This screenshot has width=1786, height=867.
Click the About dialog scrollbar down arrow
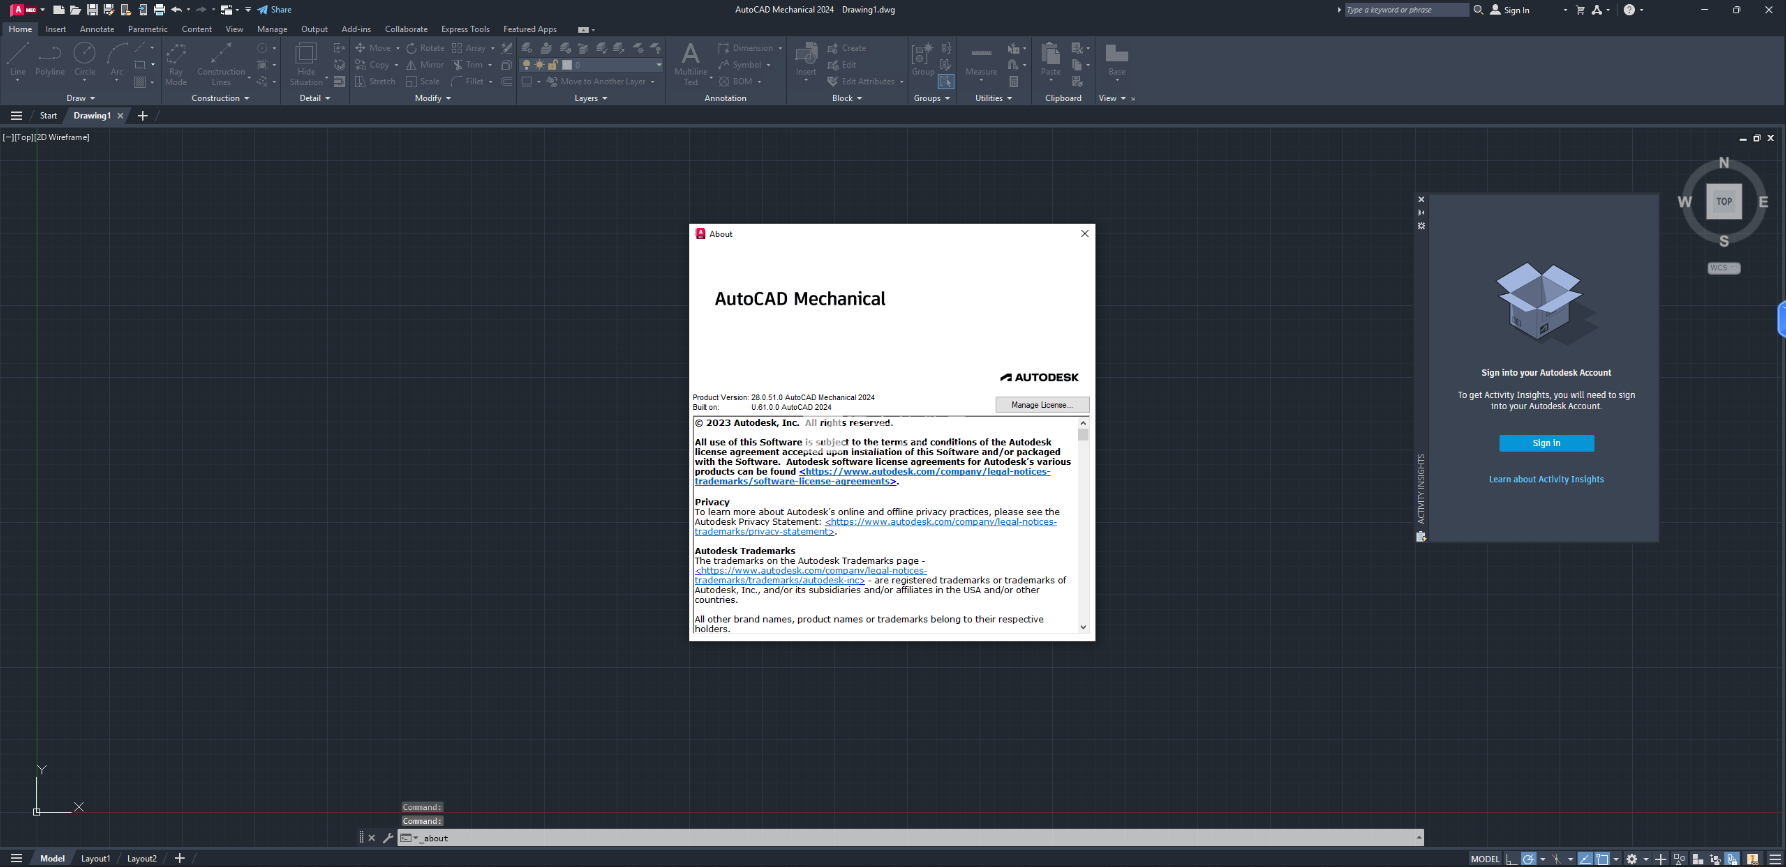tap(1083, 627)
